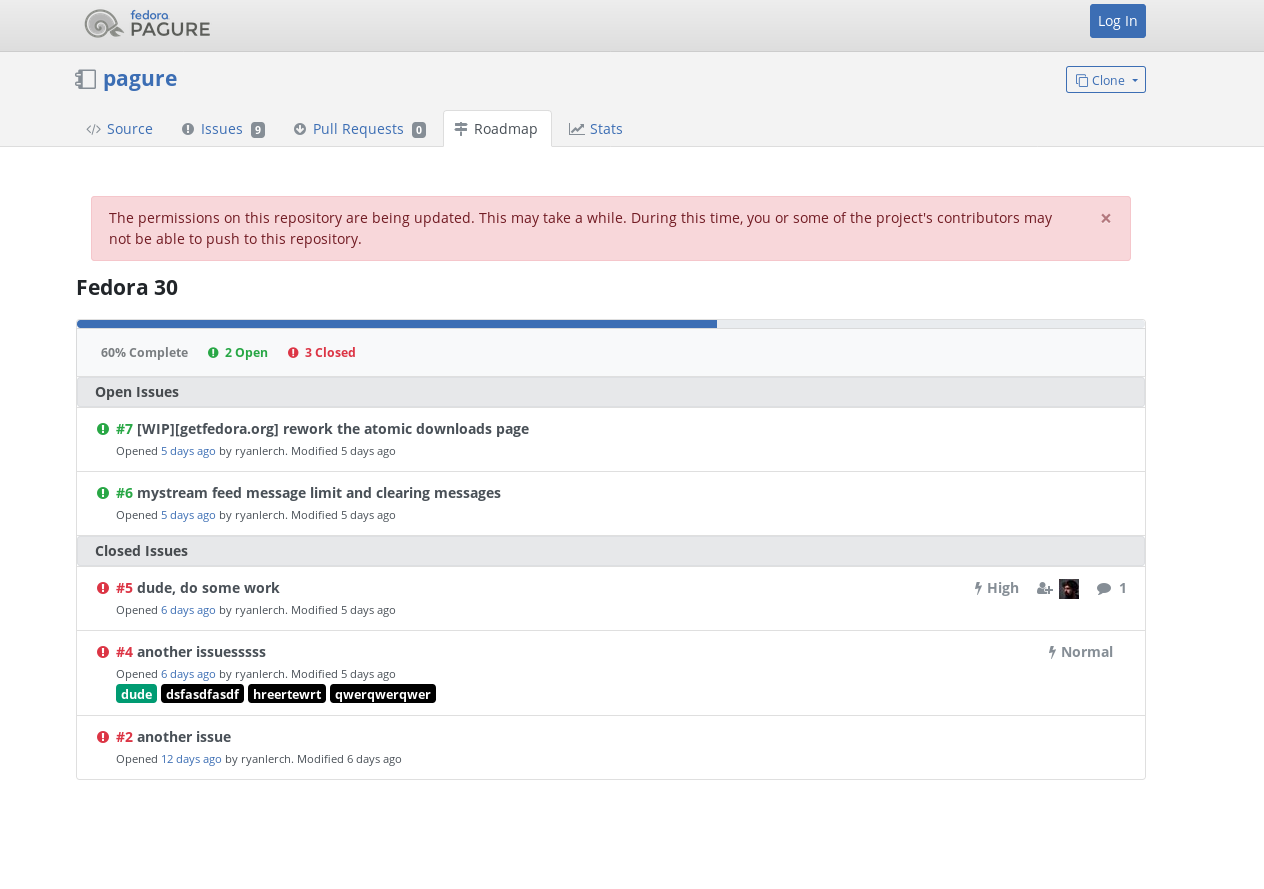Click the Fedora 30 milestone heading

pyautogui.click(x=127, y=288)
